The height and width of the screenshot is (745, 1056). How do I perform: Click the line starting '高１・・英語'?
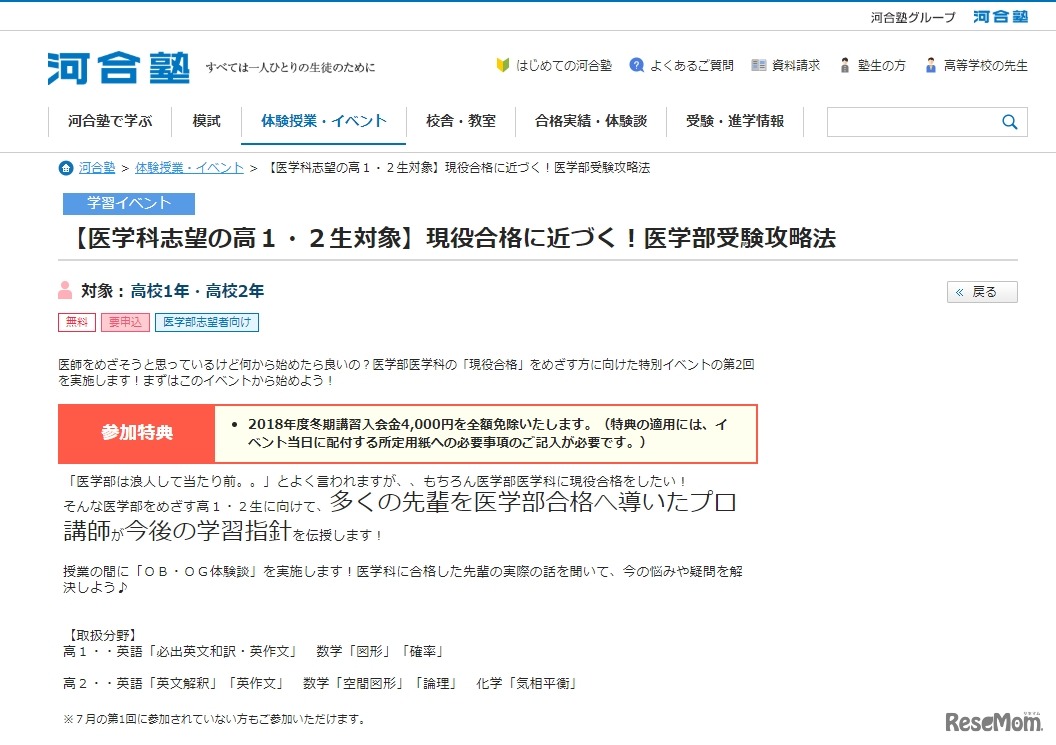[254, 651]
